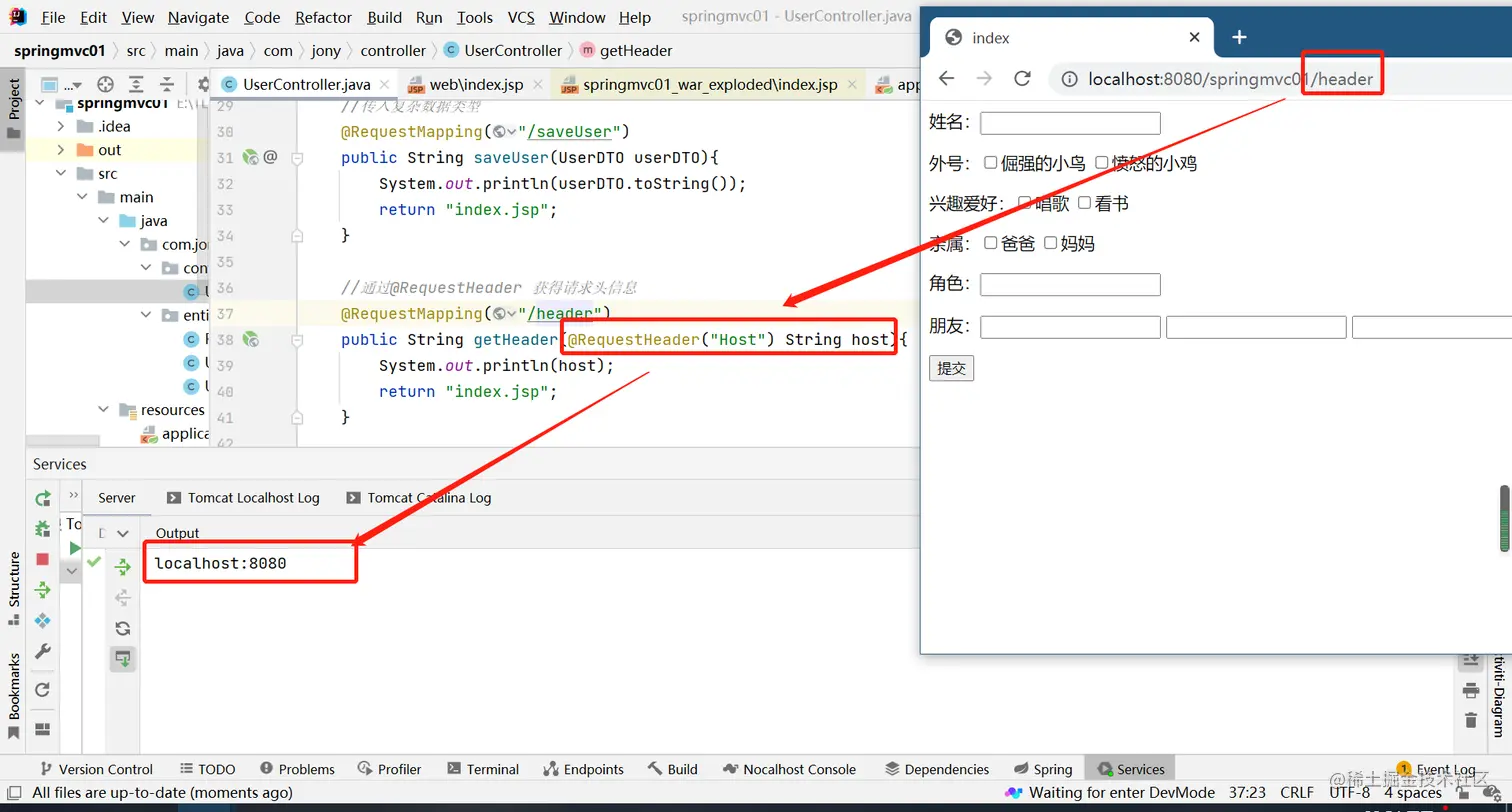The image size is (1512, 812).
Task: Switch to Tomcat Localhost Log tab
Action: (243, 498)
